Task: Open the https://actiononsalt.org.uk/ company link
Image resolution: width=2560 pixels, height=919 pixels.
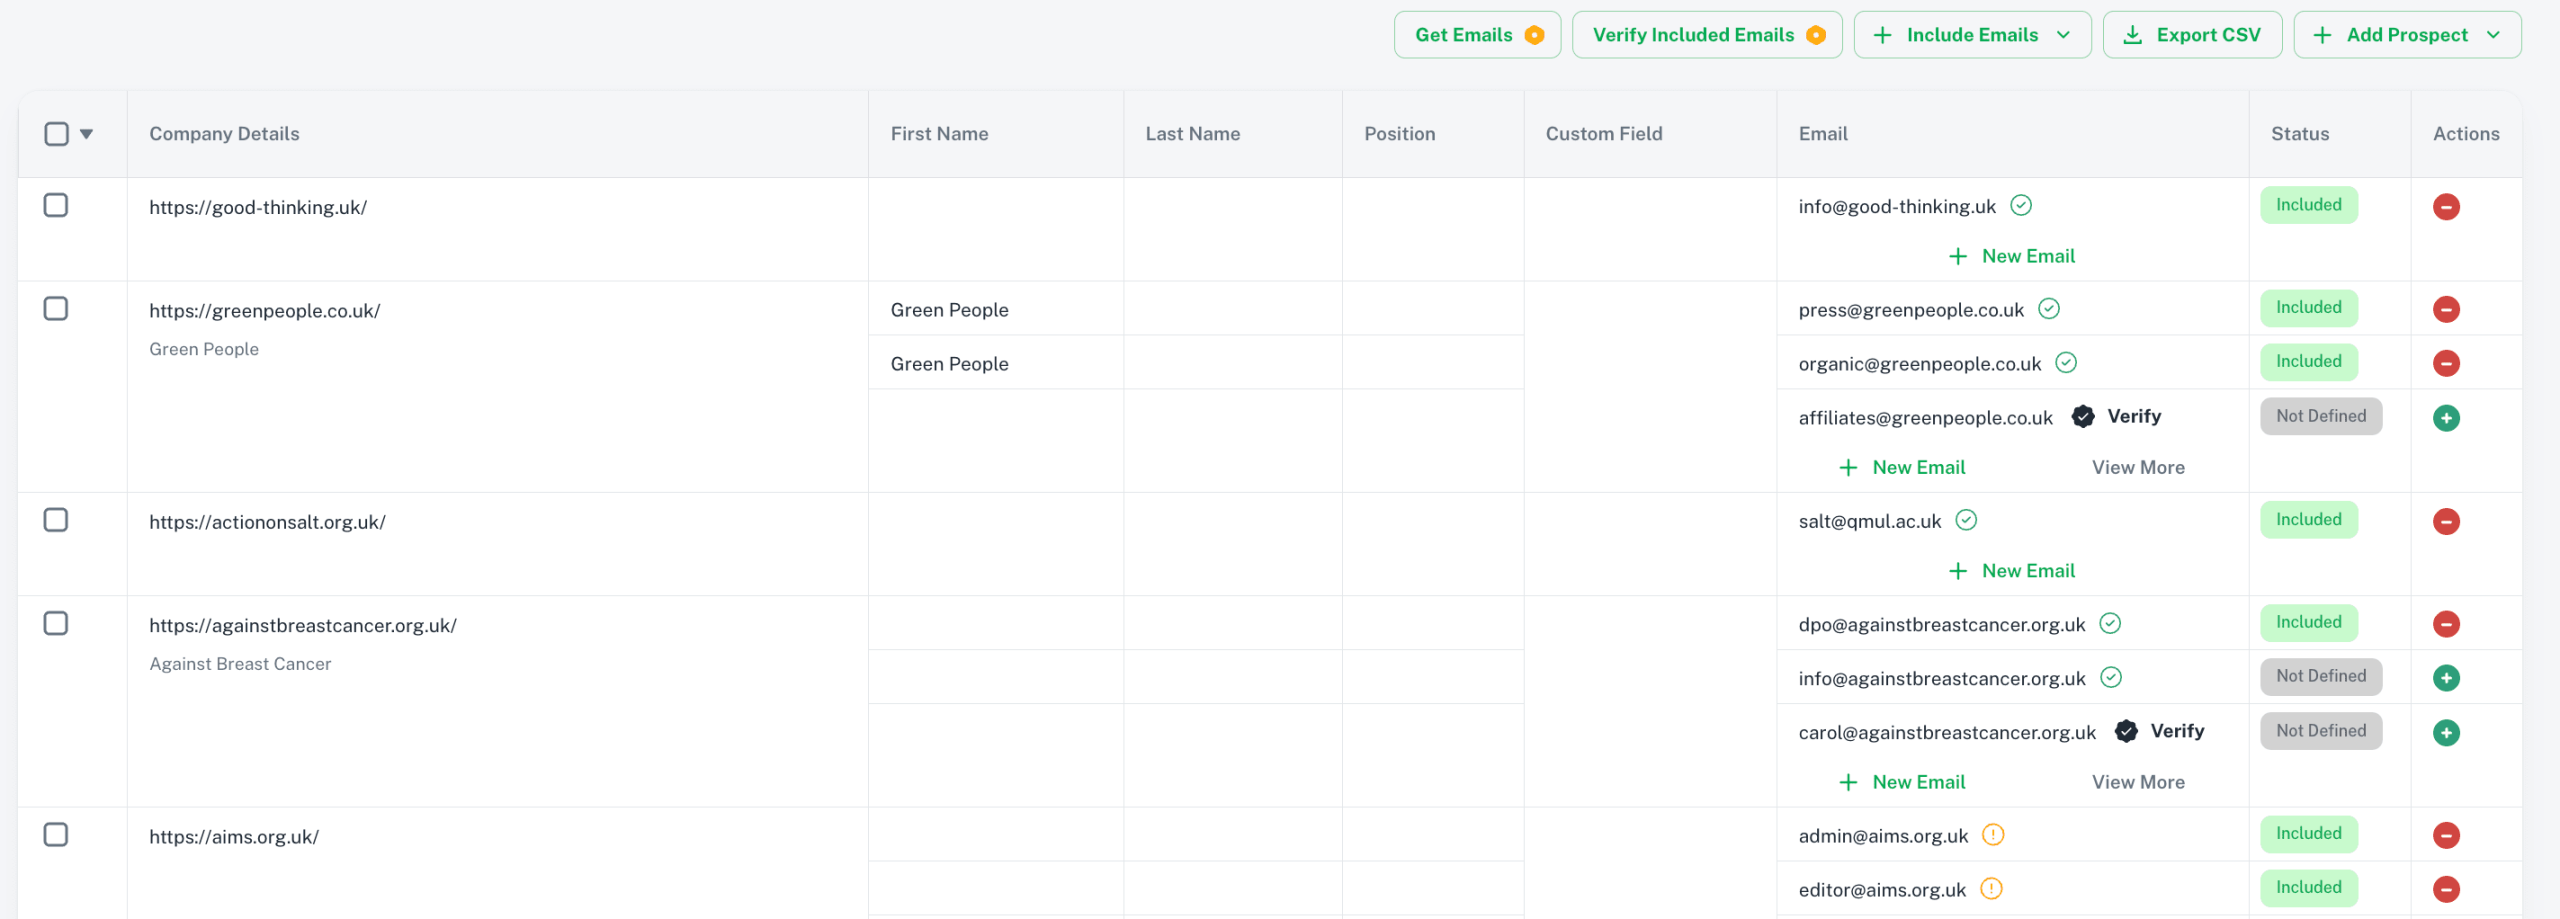Action: (x=267, y=522)
